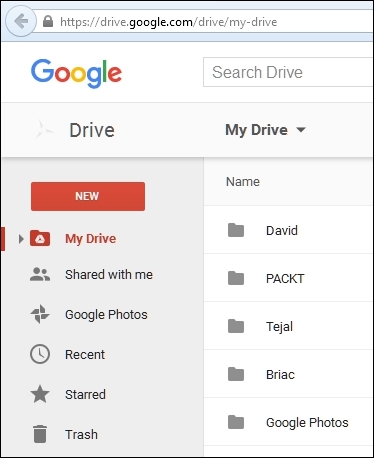Click the Trash bin icon
The image size is (374, 458).
point(40,434)
